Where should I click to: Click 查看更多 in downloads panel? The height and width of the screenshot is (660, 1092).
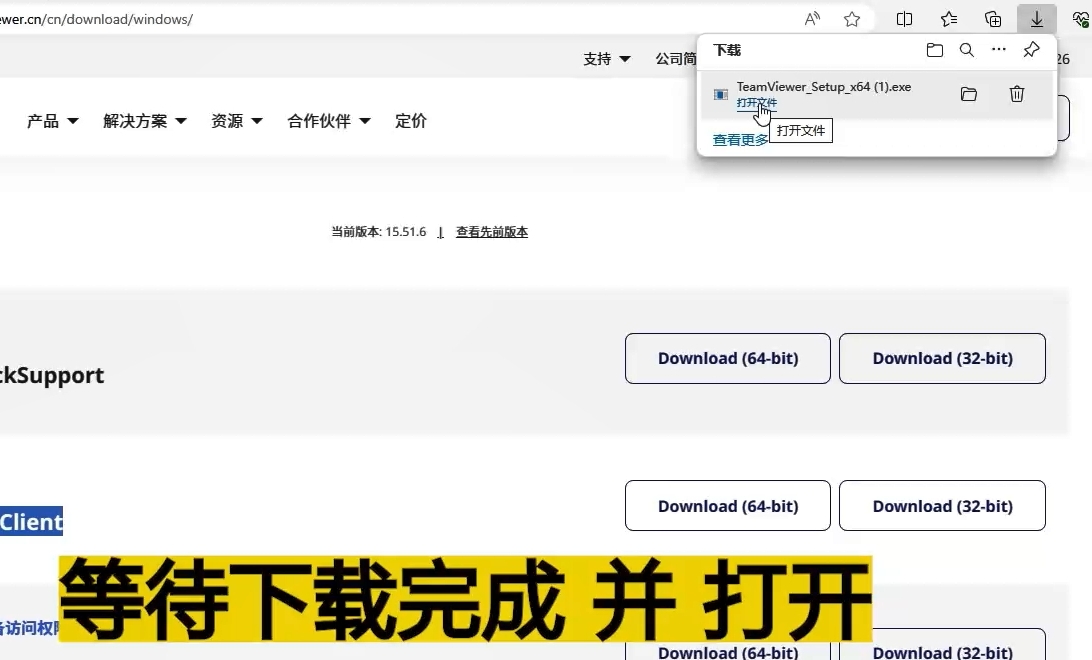740,140
